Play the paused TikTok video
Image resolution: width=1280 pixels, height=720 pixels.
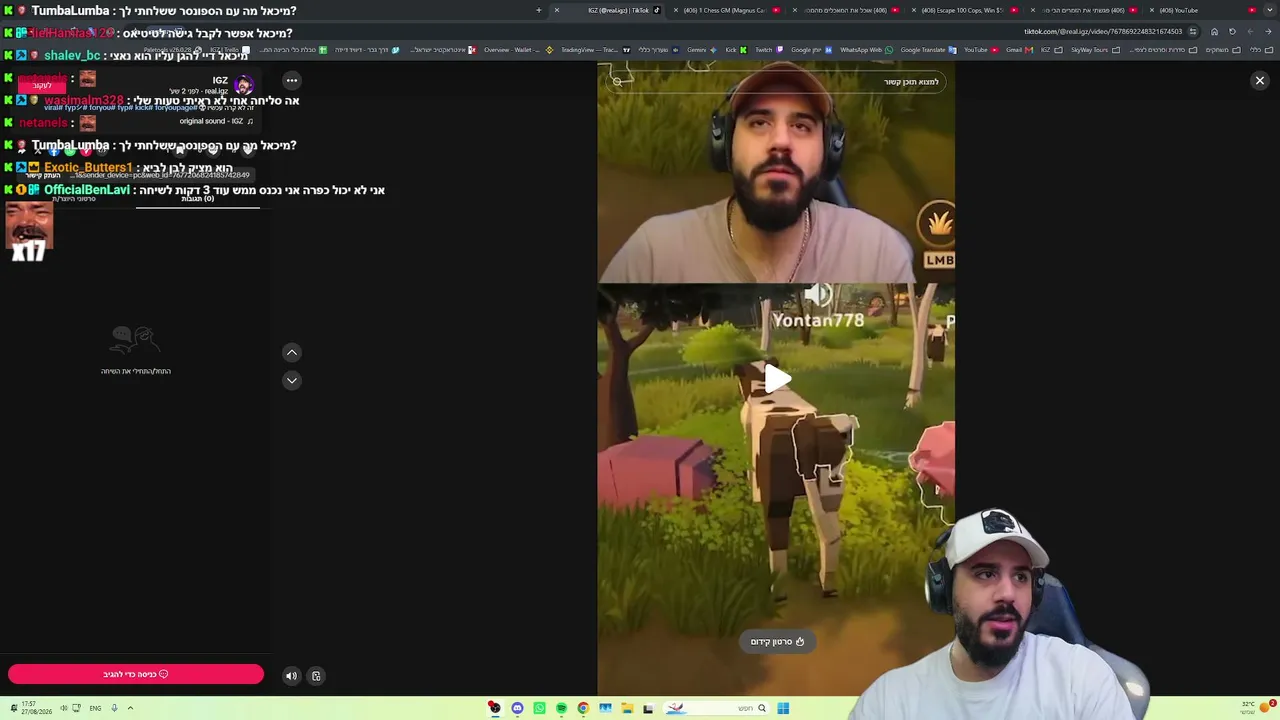click(x=777, y=379)
